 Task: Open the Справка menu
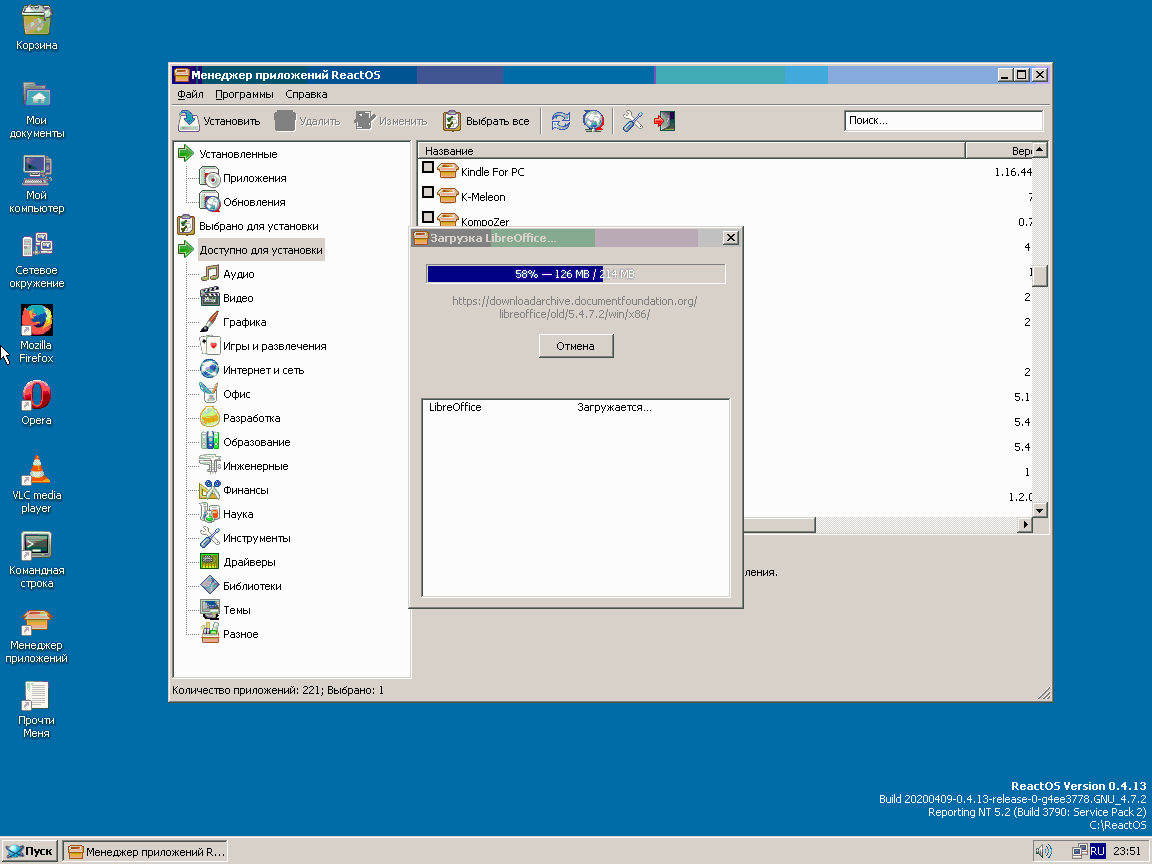306,94
